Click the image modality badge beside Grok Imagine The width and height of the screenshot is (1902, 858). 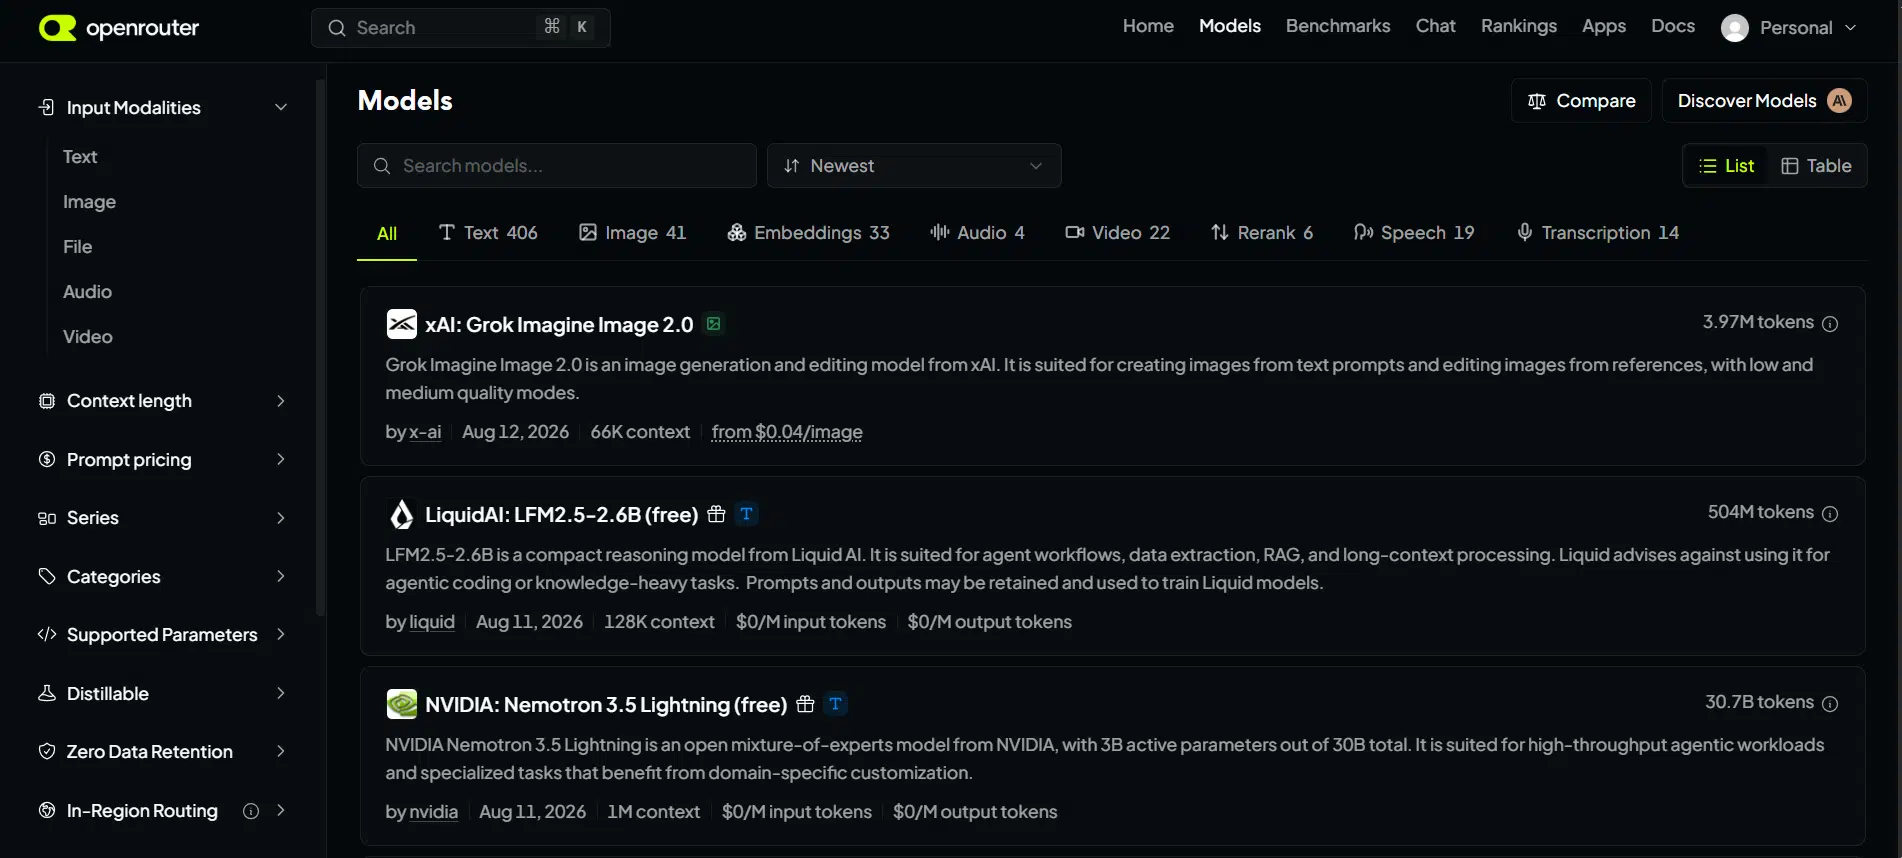pos(714,323)
